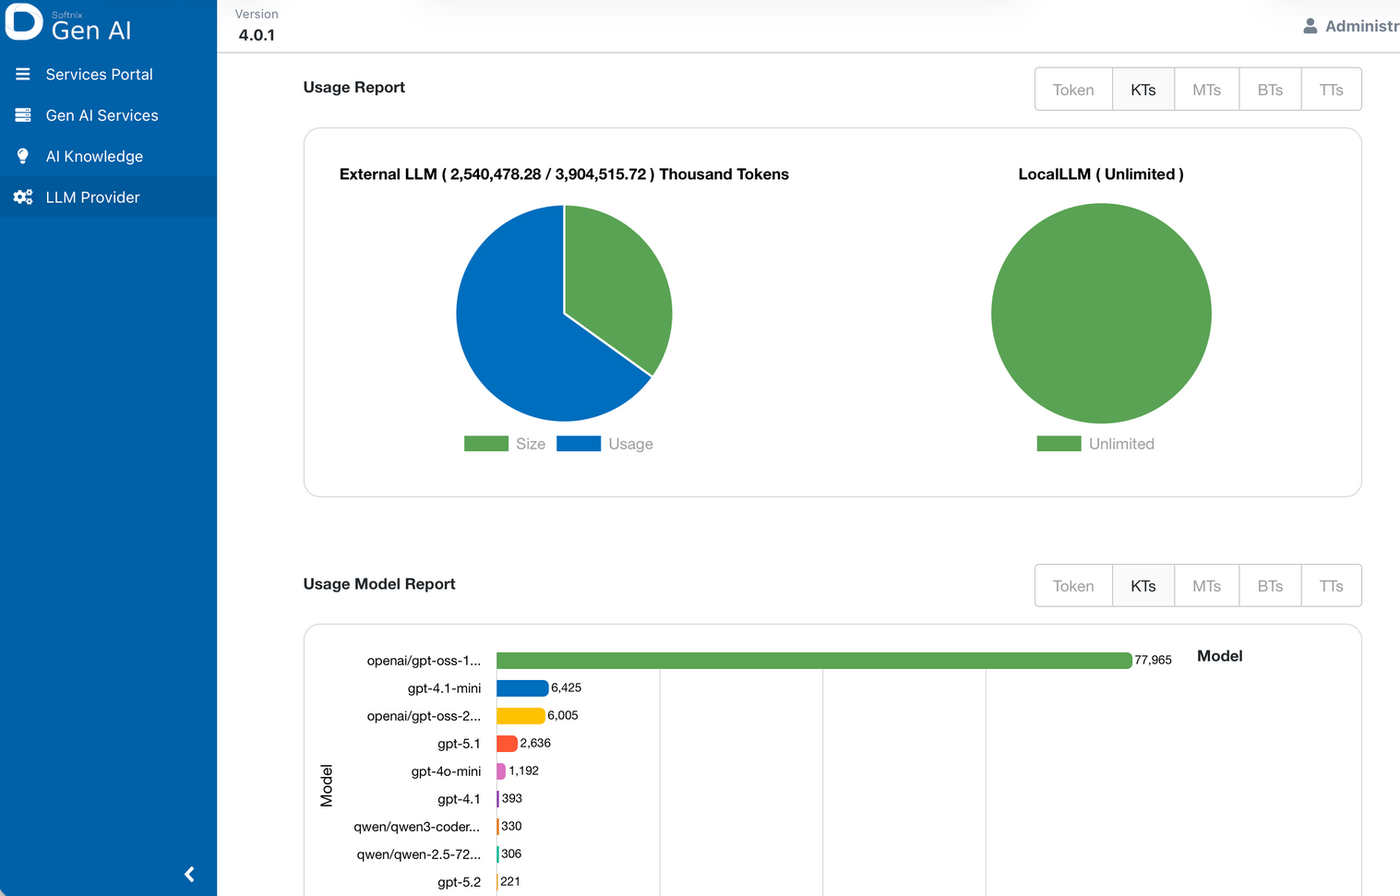This screenshot has height=896, width=1400.
Task: Switch Usage Model Report to Token unit
Action: pyautogui.click(x=1073, y=586)
